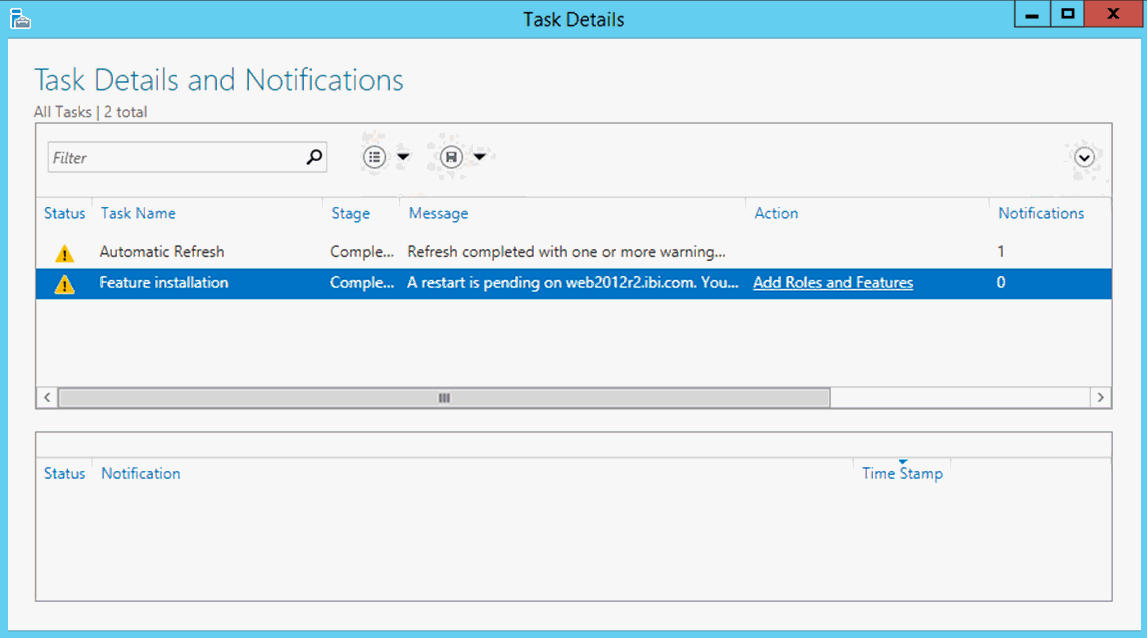Close the Task Details window
The width and height of the screenshot is (1147, 638).
point(1113,15)
